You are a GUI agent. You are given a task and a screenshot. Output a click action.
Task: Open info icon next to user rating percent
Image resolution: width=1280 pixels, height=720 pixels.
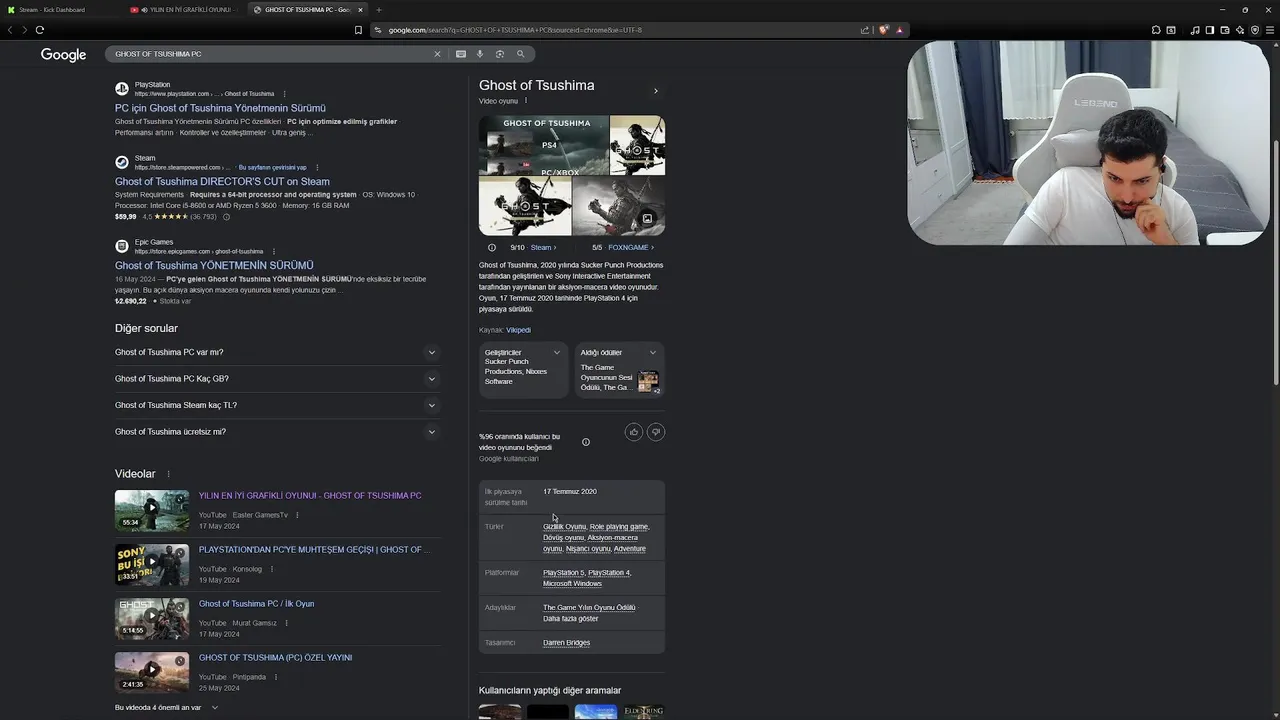click(x=586, y=442)
